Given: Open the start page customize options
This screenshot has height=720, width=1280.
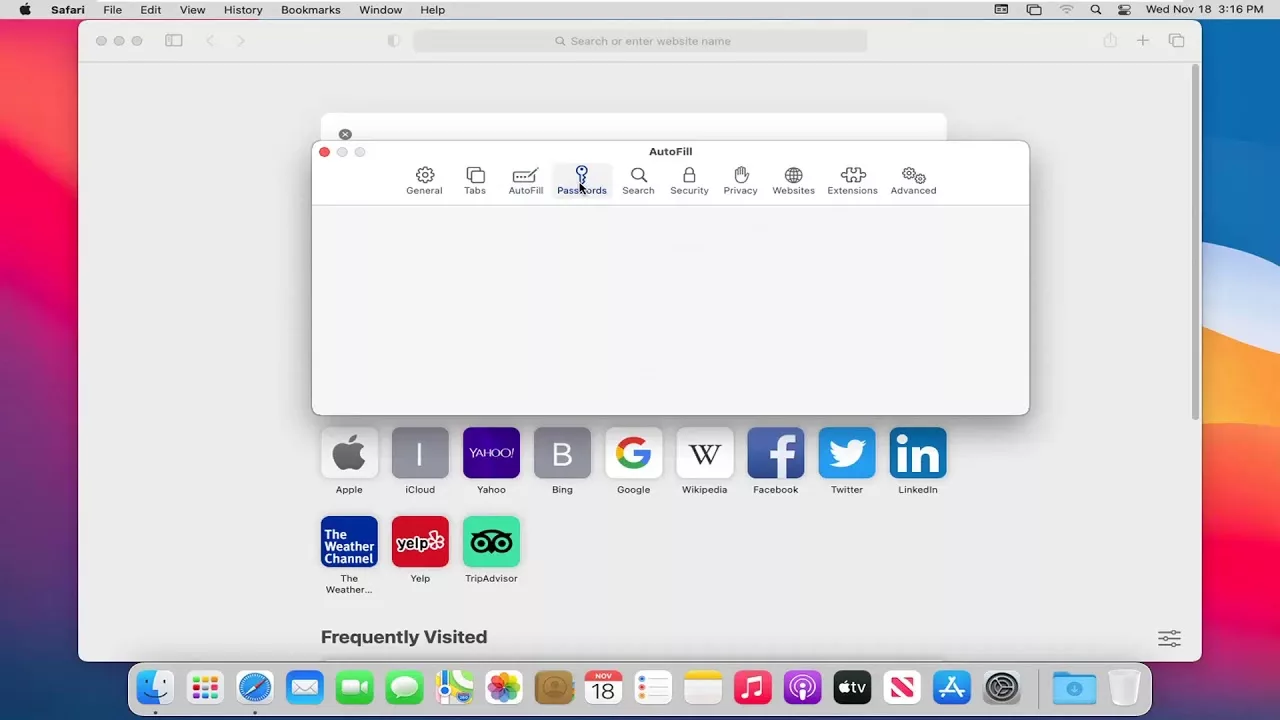Looking at the screenshot, I should click(x=1169, y=637).
